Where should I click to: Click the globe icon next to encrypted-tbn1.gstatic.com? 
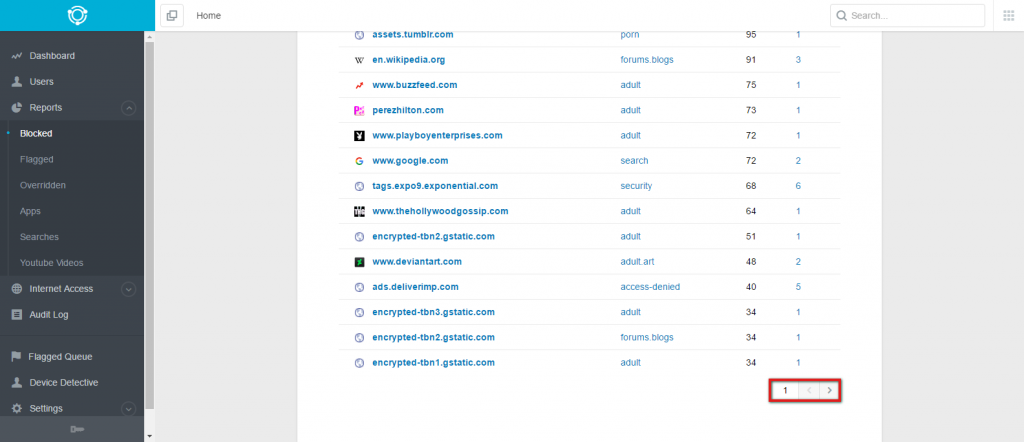359,362
